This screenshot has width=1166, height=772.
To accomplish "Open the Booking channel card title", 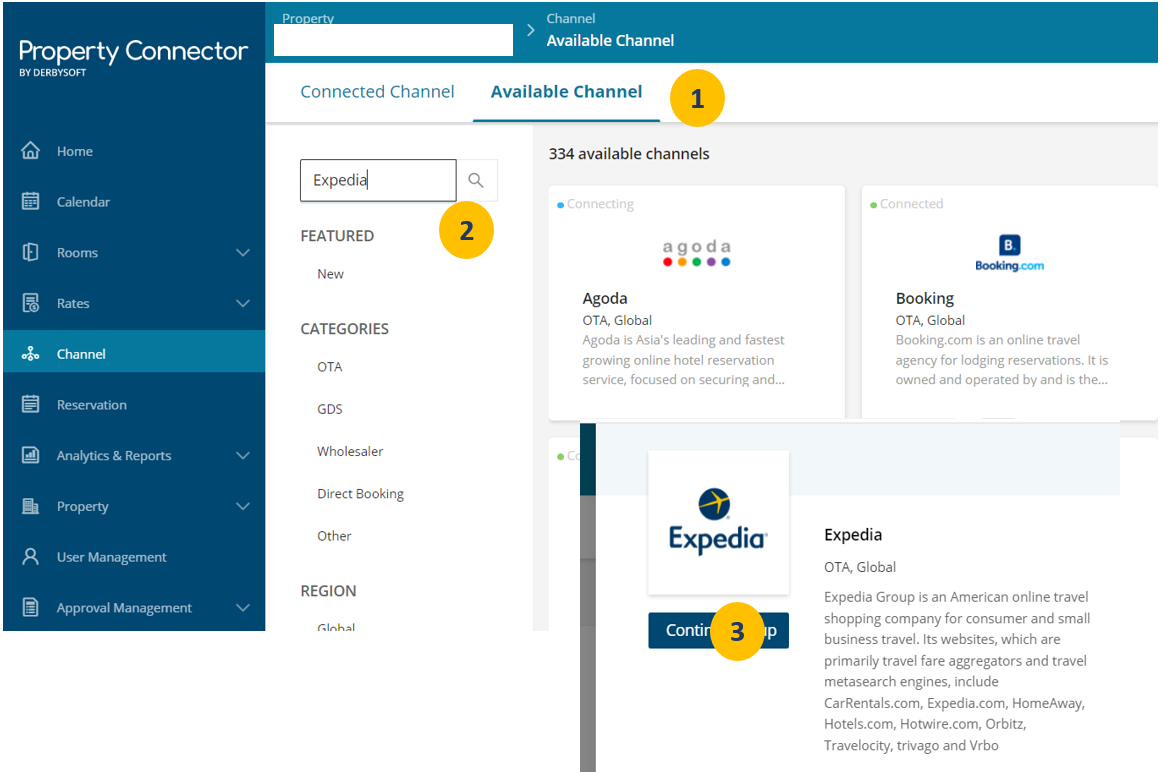I will click(924, 298).
